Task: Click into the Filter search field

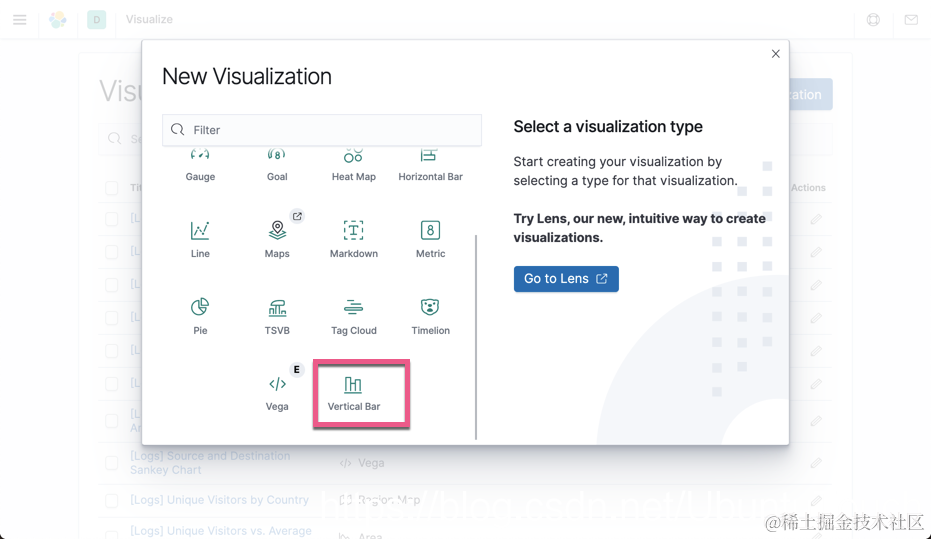Action: point(322,130)
